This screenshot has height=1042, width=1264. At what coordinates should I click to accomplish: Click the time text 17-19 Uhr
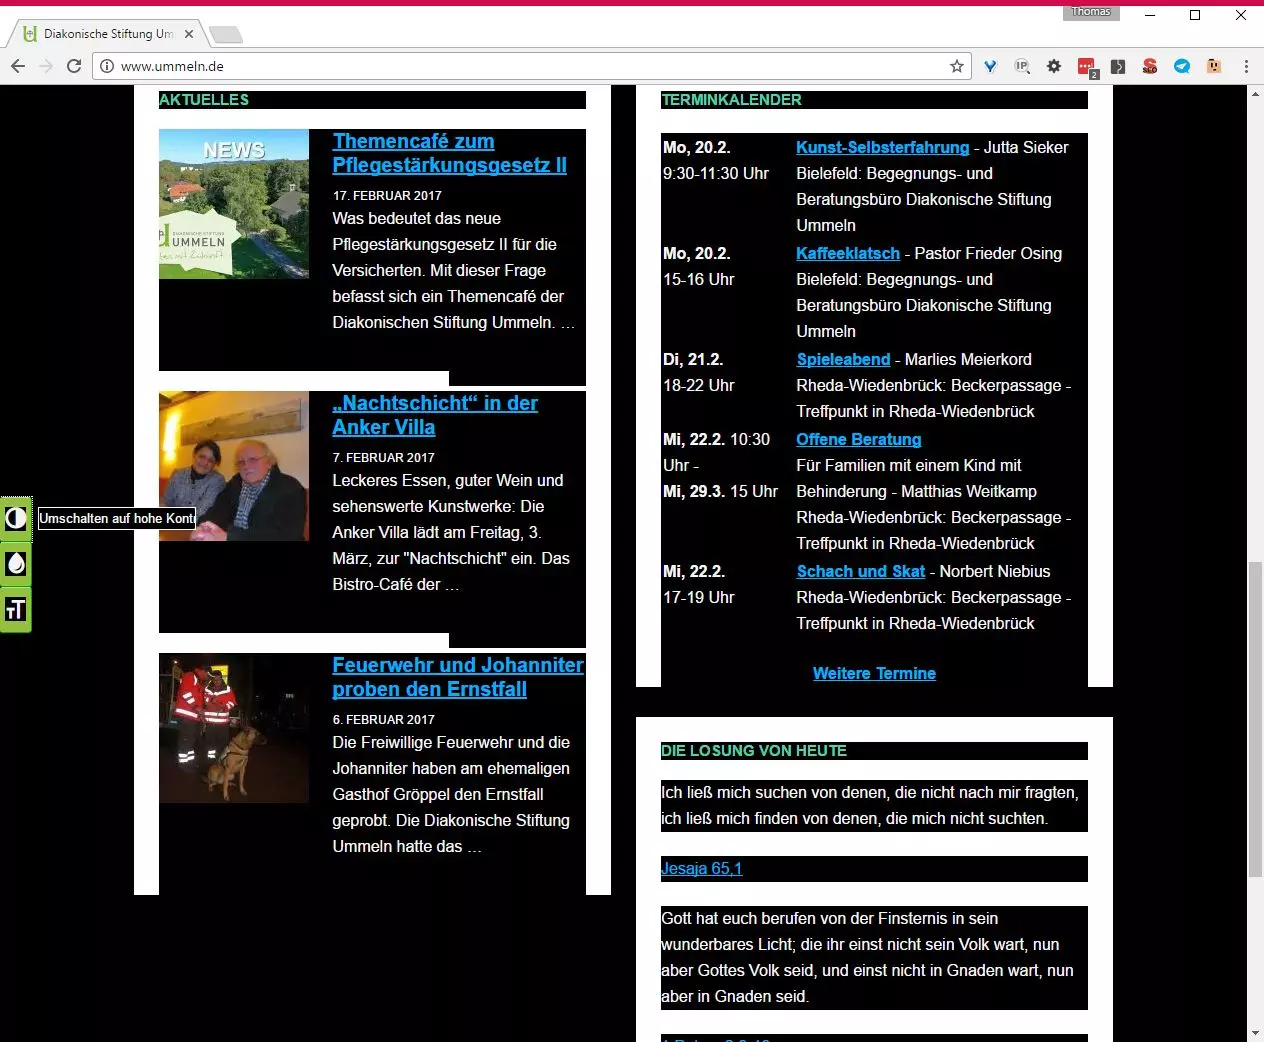699,597
